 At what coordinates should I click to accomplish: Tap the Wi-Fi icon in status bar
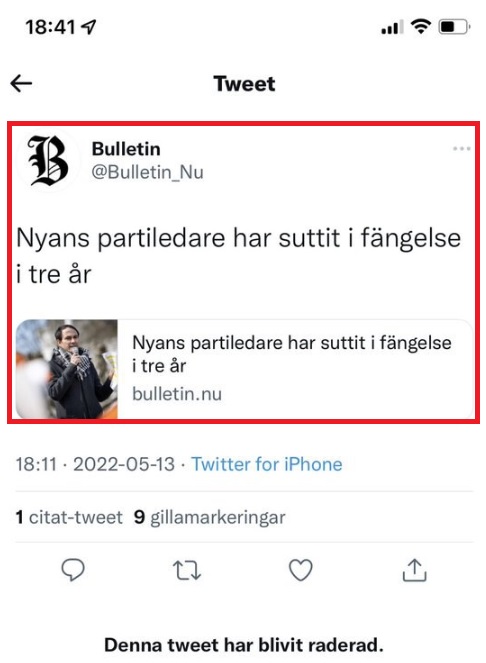pos(420,27)
